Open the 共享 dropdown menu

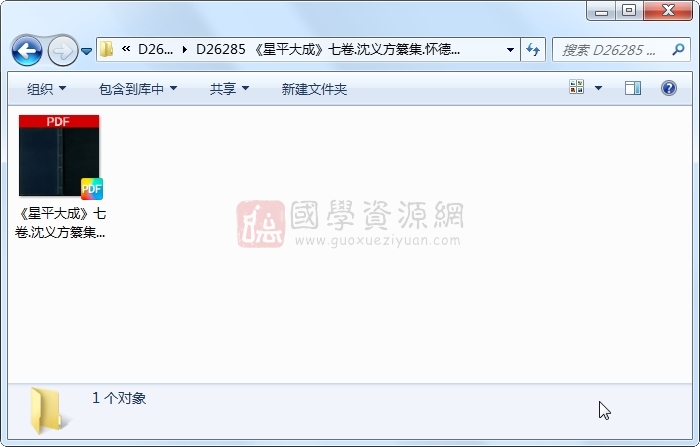tap(229, 89)
